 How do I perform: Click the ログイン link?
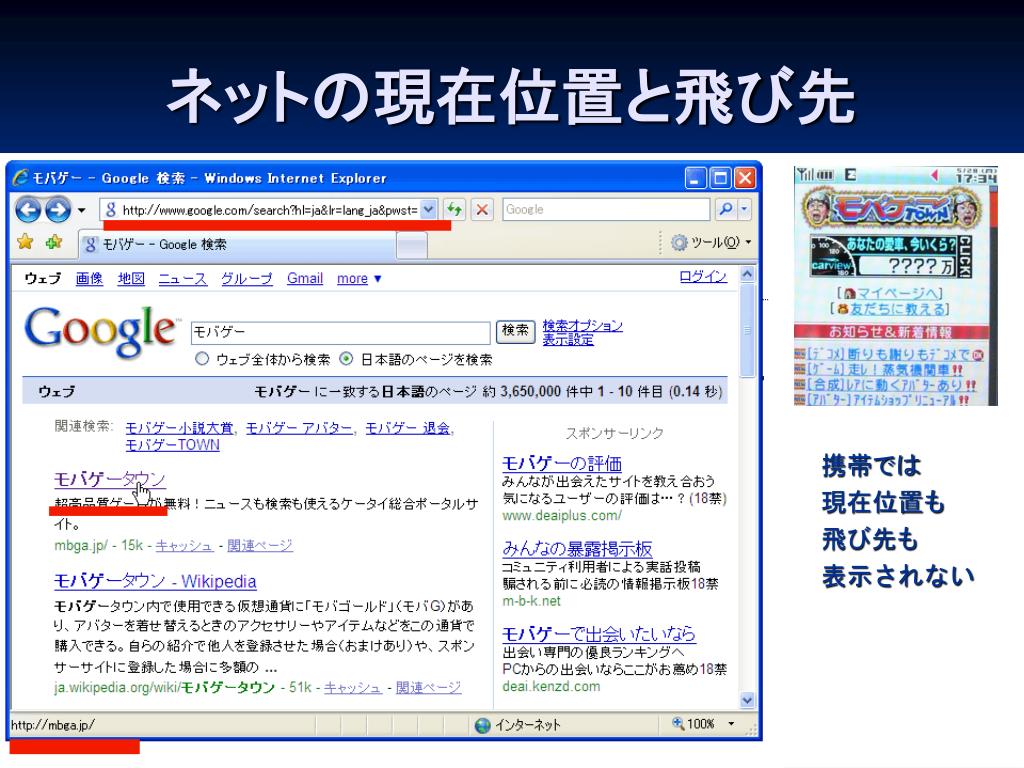click(x=703, y=277)
